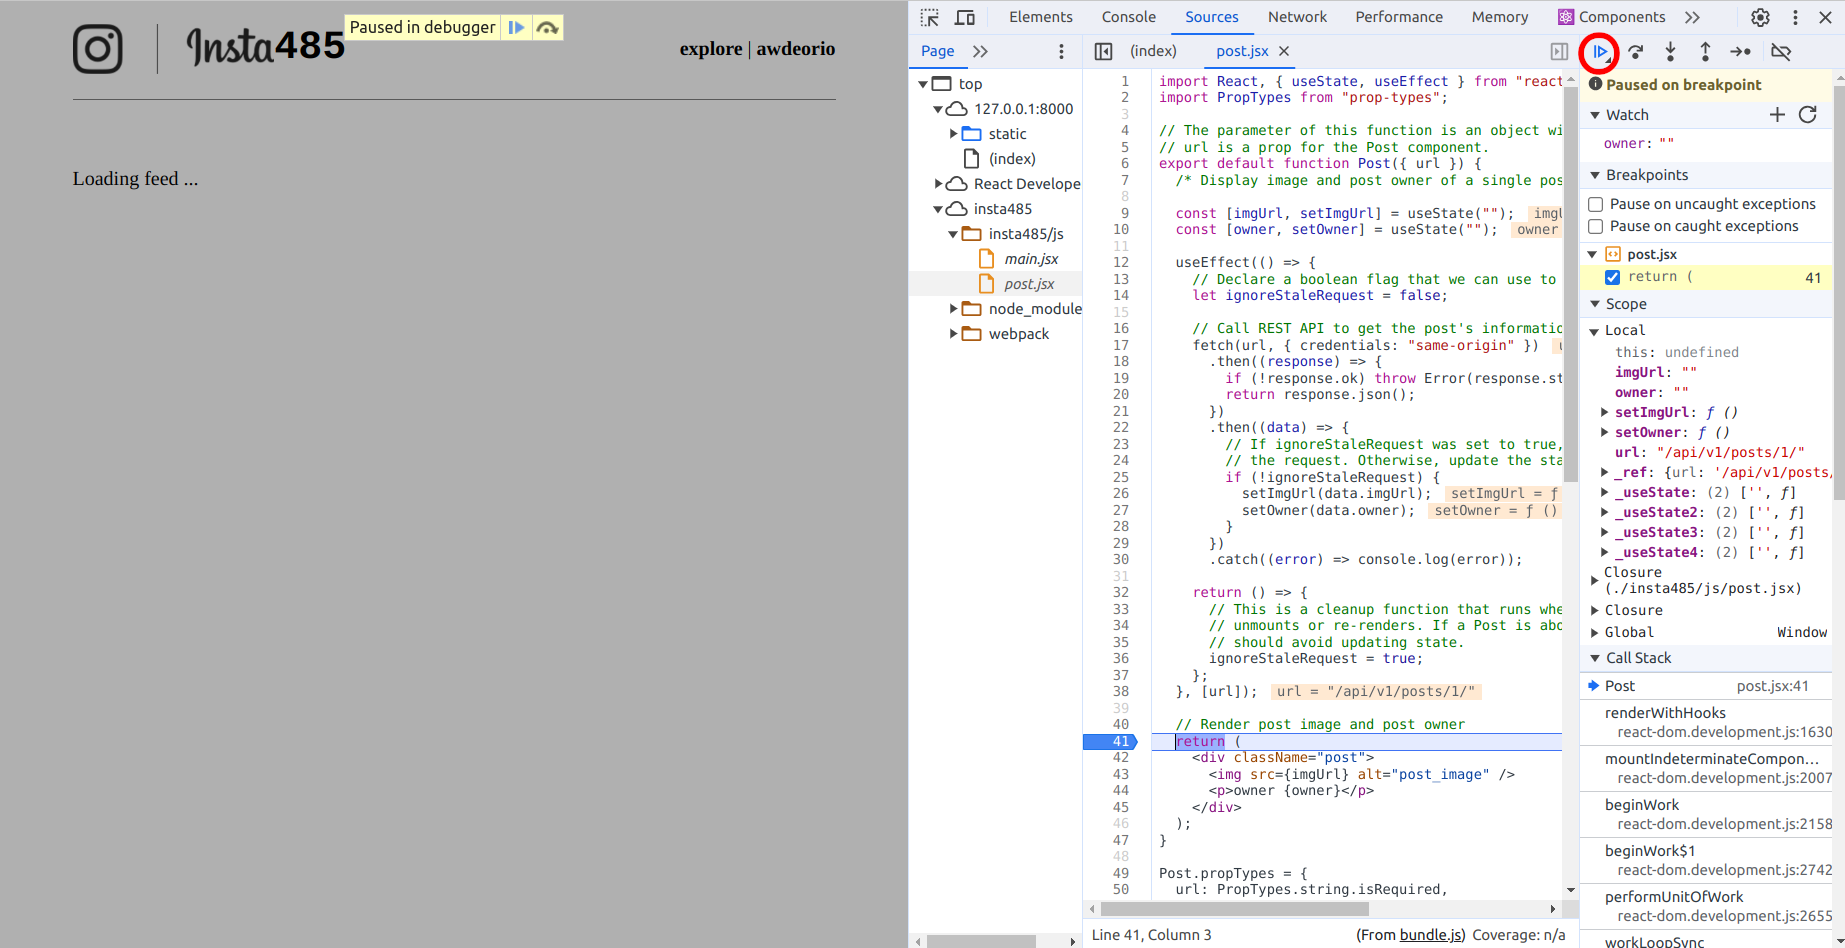Expand the setImgUrl function entry

(1605, 412)
